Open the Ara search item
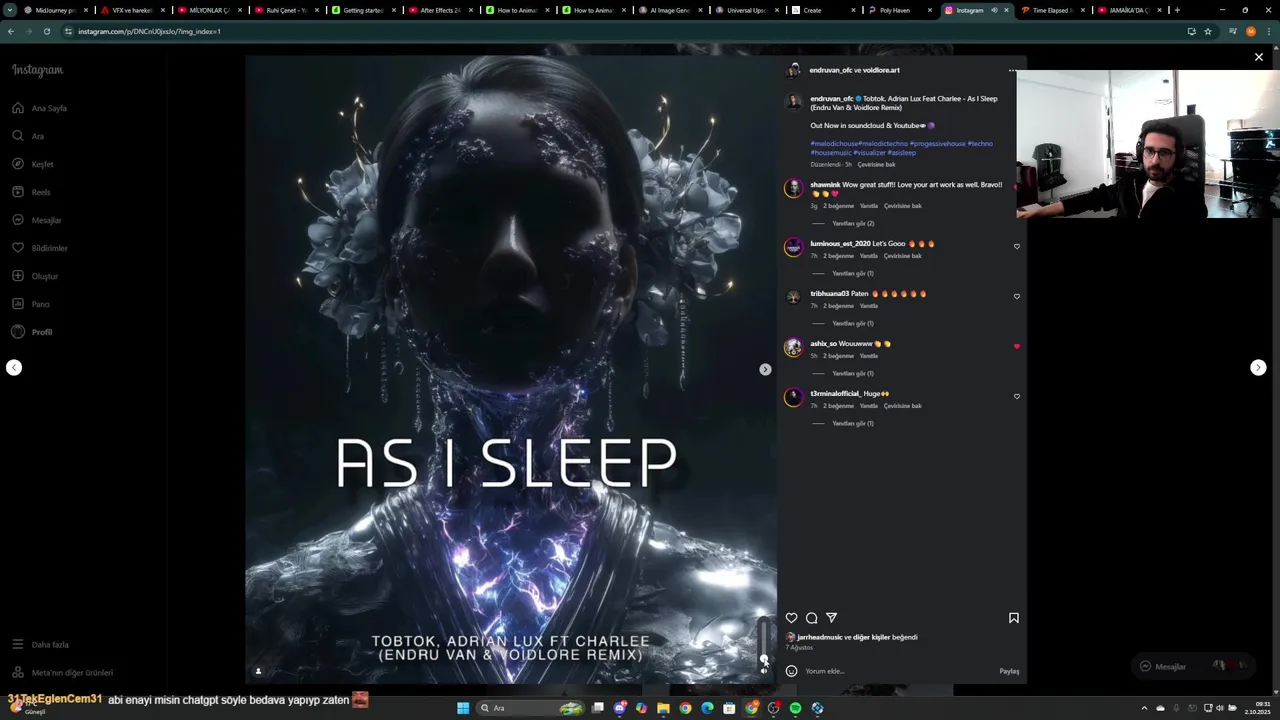Image resolution: width=1280 pixels, height=720 pixels. coord(28,136)
